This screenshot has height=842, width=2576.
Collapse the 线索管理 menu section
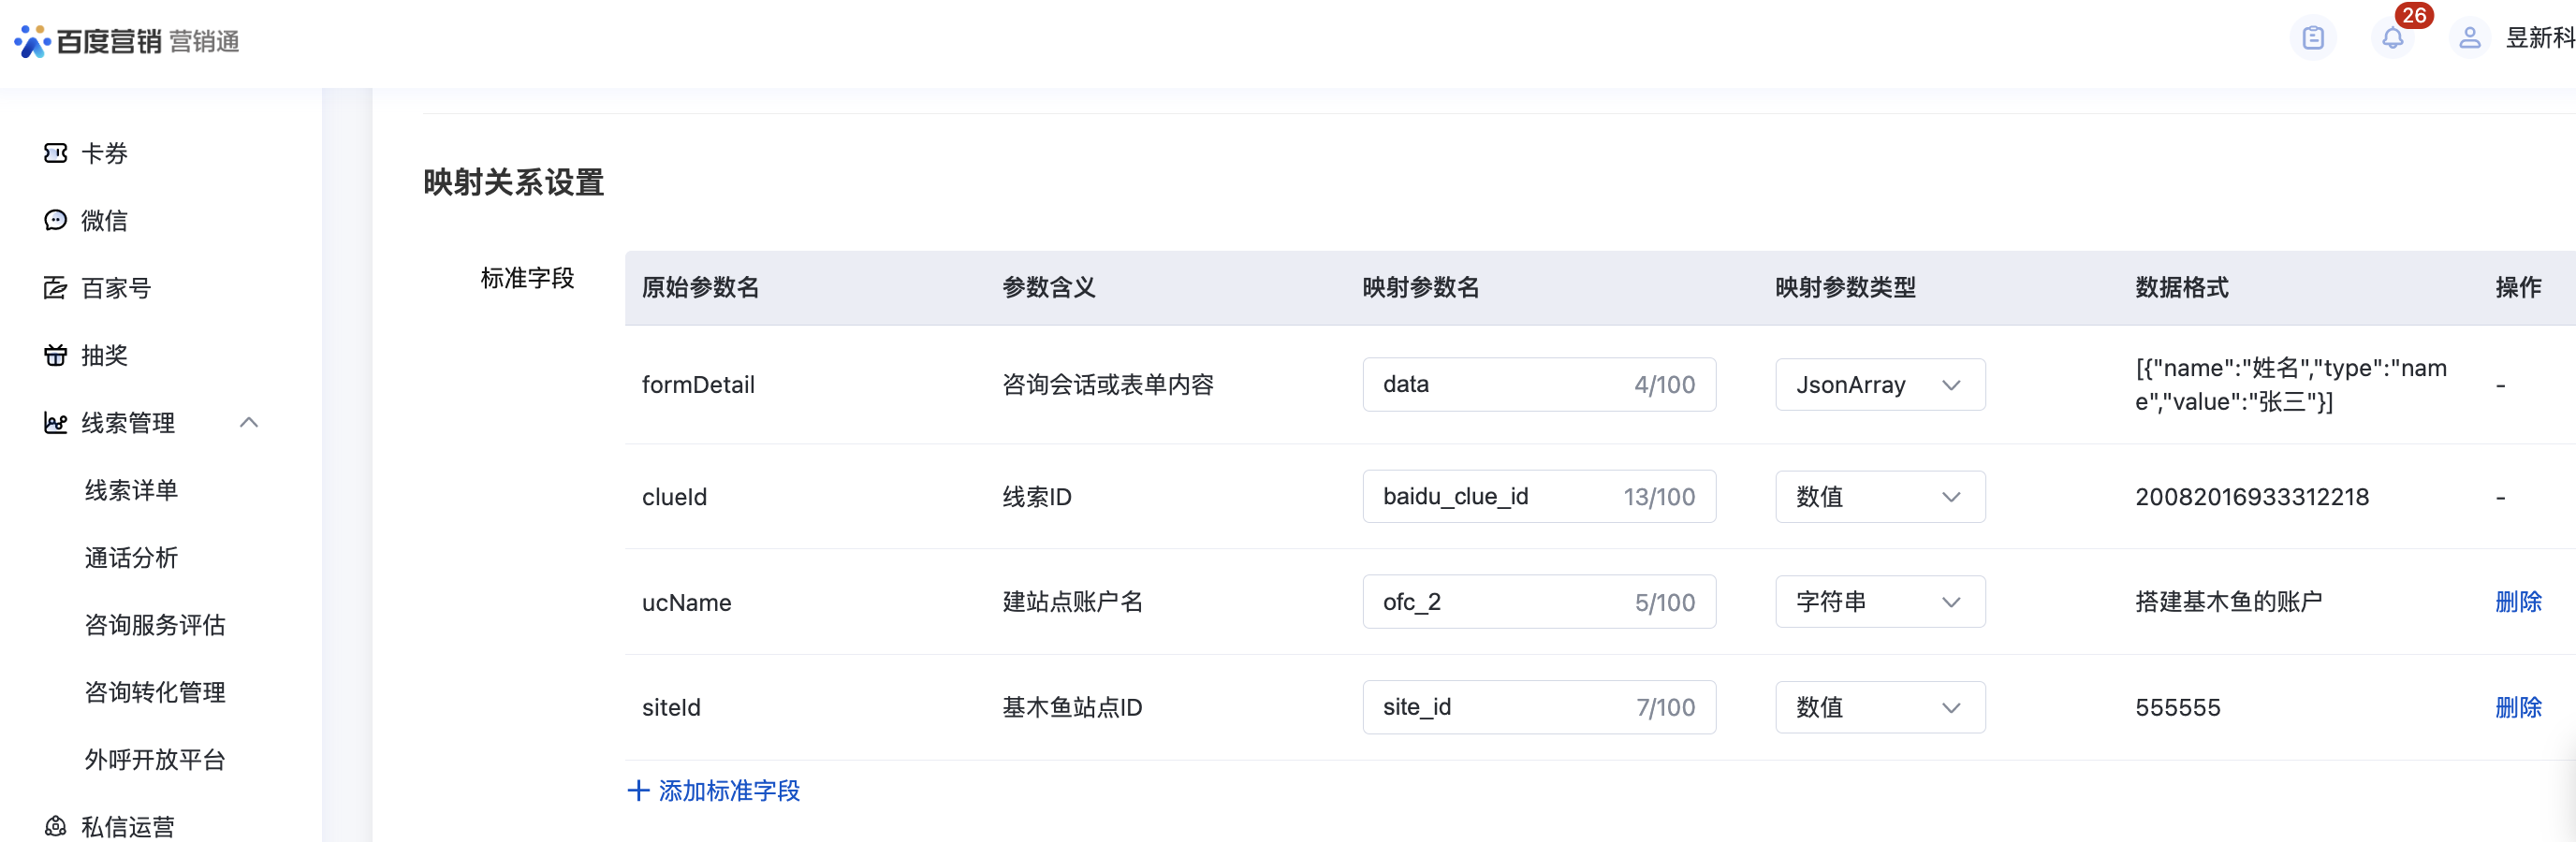(249, 423)
